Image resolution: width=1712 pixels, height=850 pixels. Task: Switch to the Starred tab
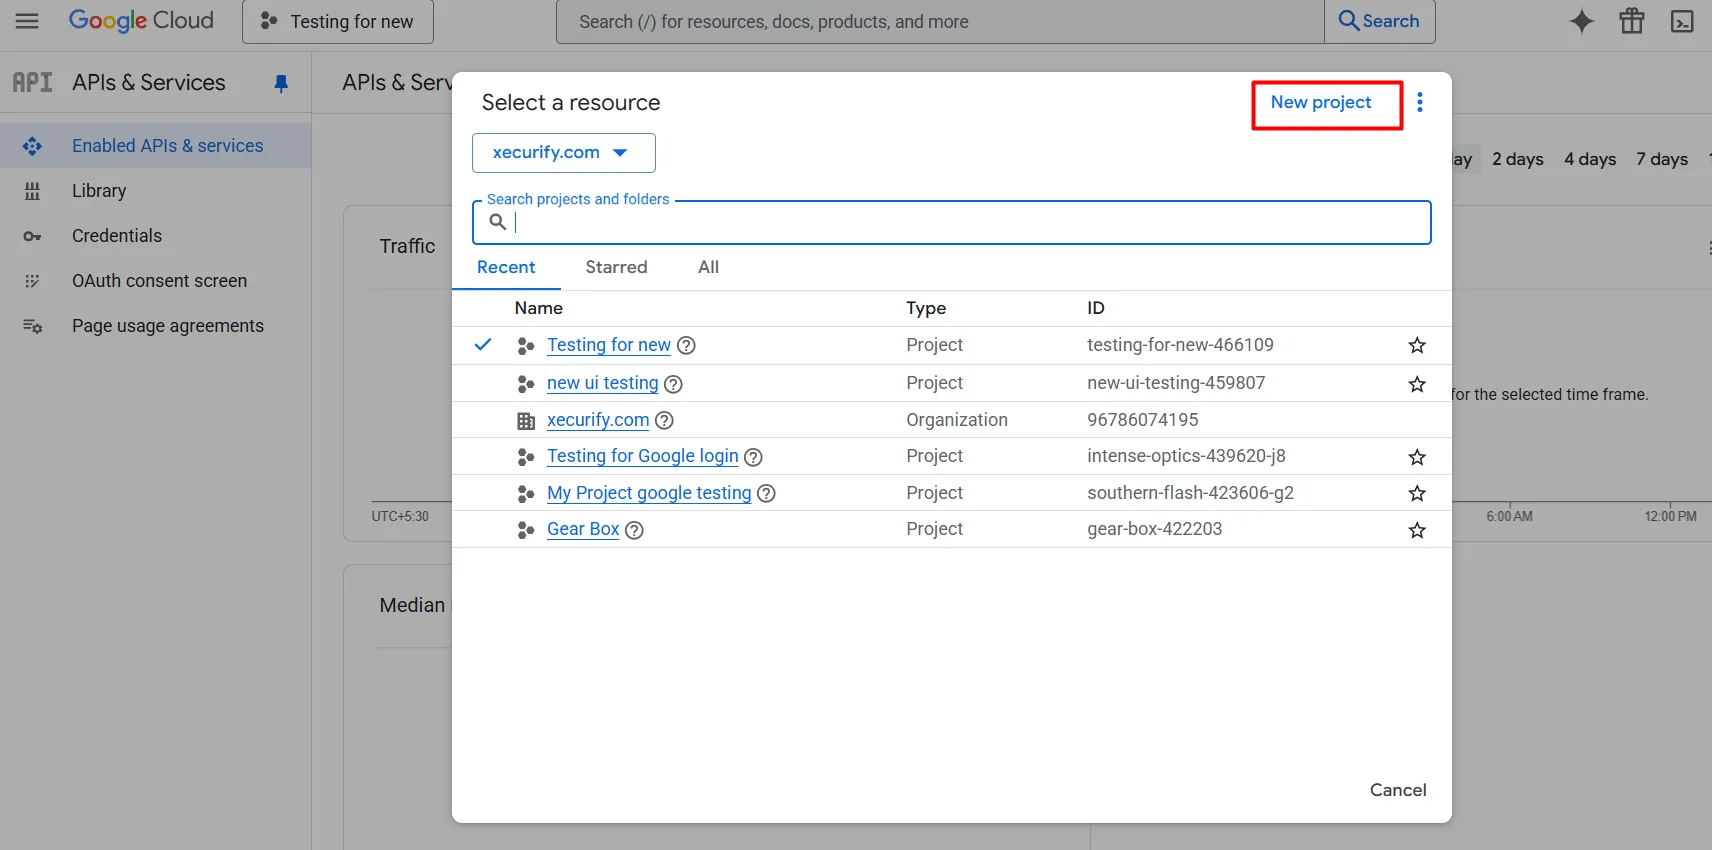(616, 267)
